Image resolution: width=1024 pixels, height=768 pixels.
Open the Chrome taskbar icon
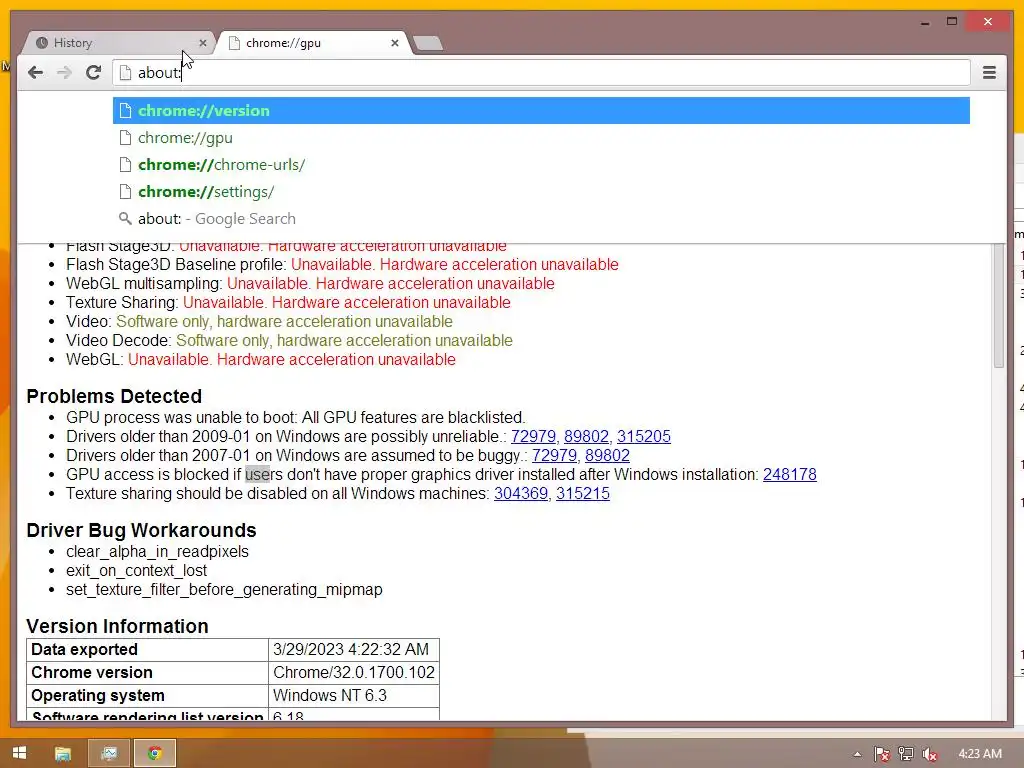point(155,754)
